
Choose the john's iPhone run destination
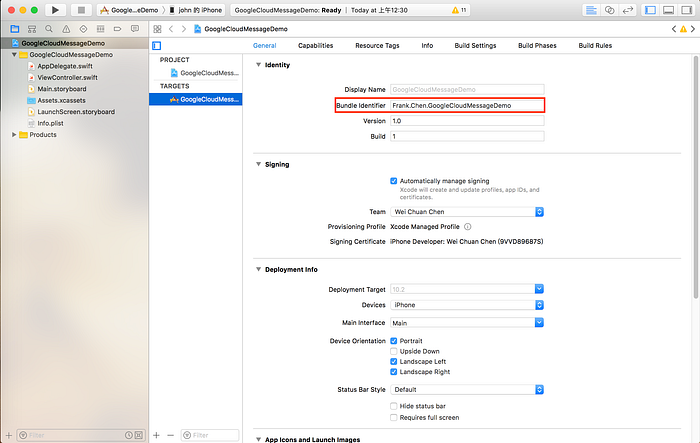point(196,10)
